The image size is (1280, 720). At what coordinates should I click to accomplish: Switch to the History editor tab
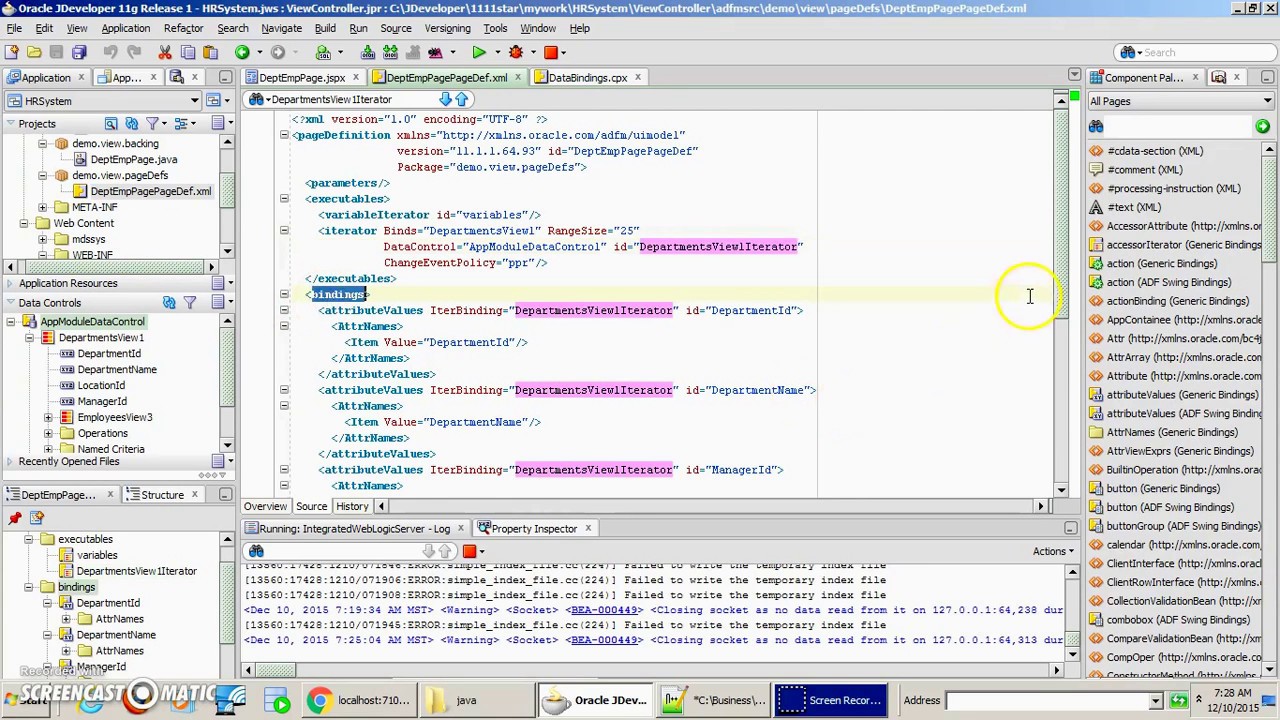coord(352,507)
